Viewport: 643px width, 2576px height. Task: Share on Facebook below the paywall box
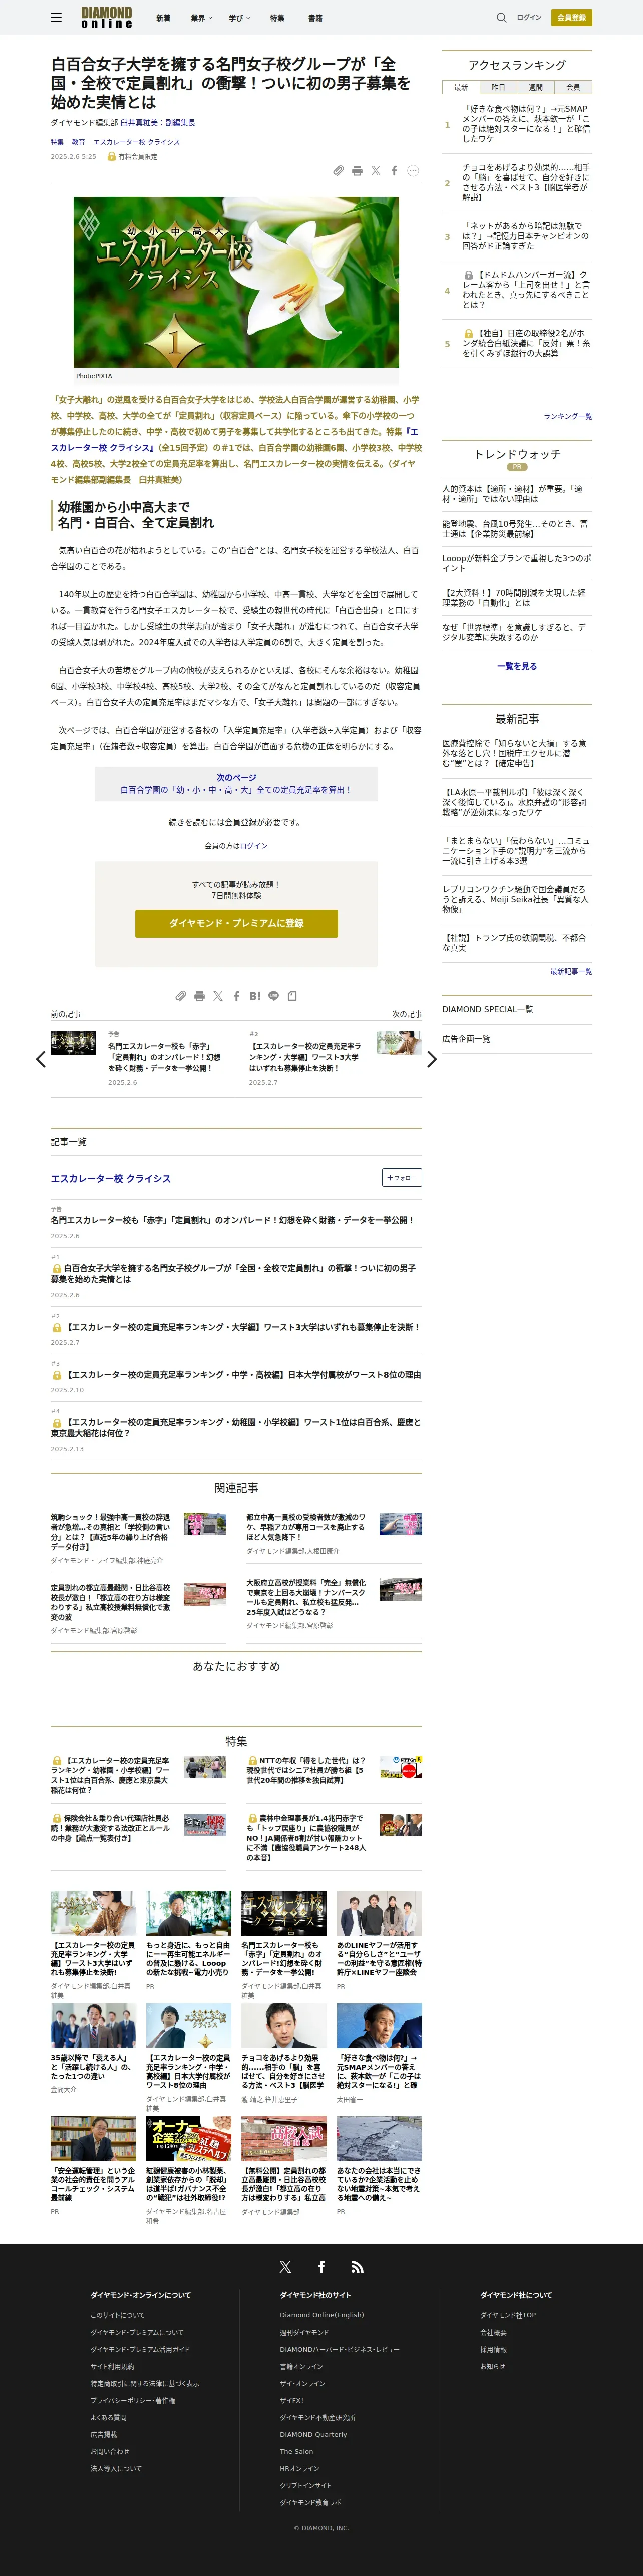click(236, 996)
